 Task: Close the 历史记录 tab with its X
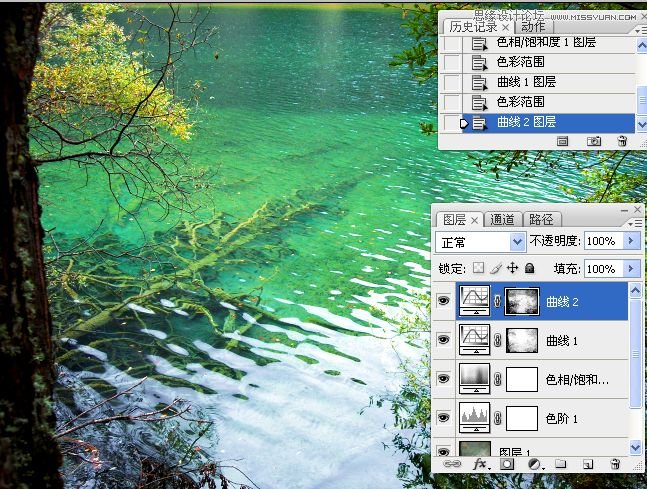coord(505,28)
